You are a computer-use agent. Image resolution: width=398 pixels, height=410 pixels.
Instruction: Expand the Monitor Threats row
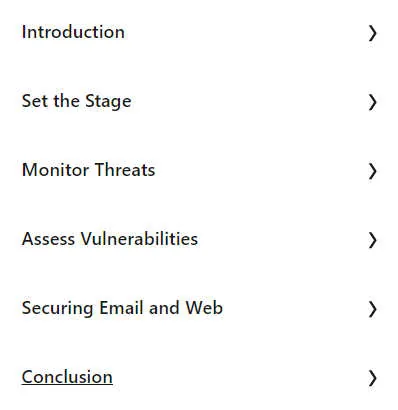[199, 171]
